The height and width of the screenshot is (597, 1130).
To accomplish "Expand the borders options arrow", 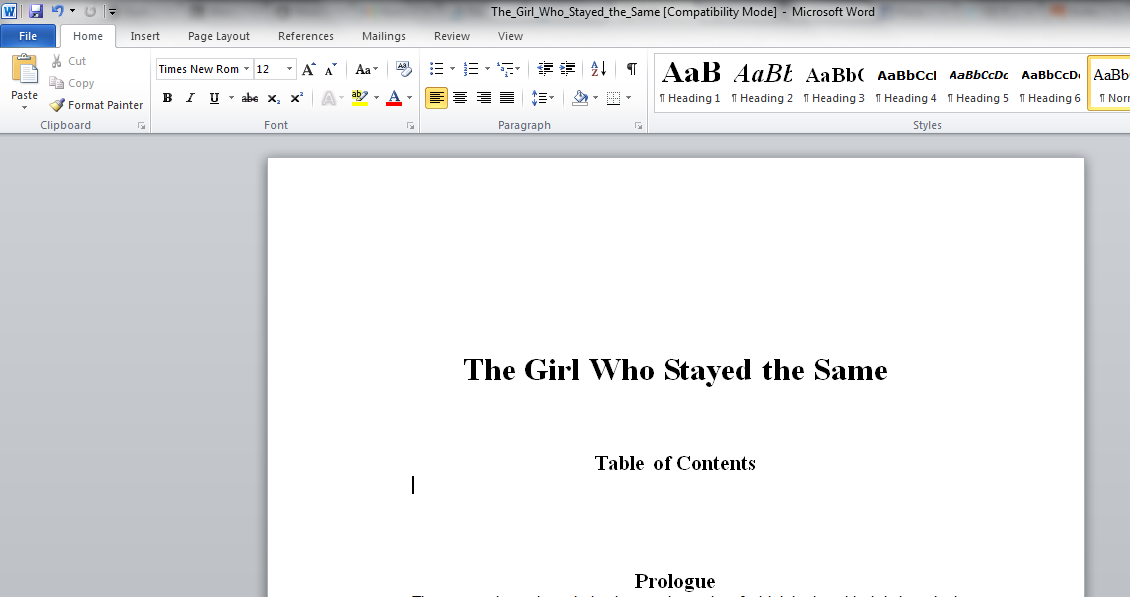I will click(x=628, y=98).
